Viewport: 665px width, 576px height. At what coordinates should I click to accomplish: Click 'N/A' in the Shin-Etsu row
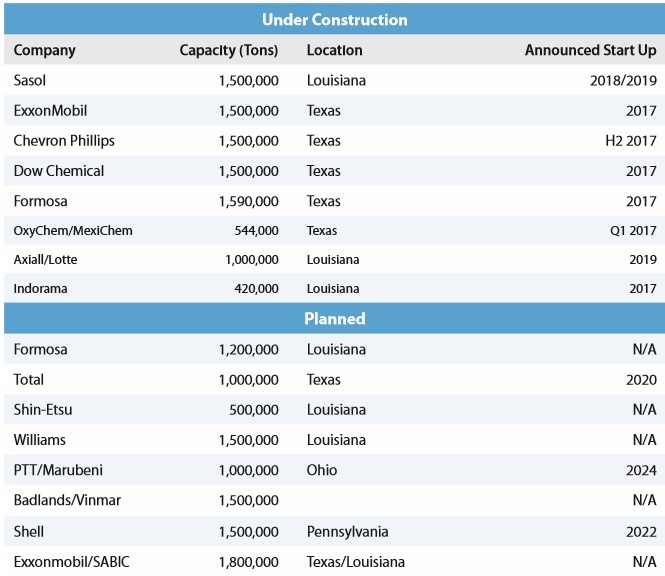(x=645, y=410)
